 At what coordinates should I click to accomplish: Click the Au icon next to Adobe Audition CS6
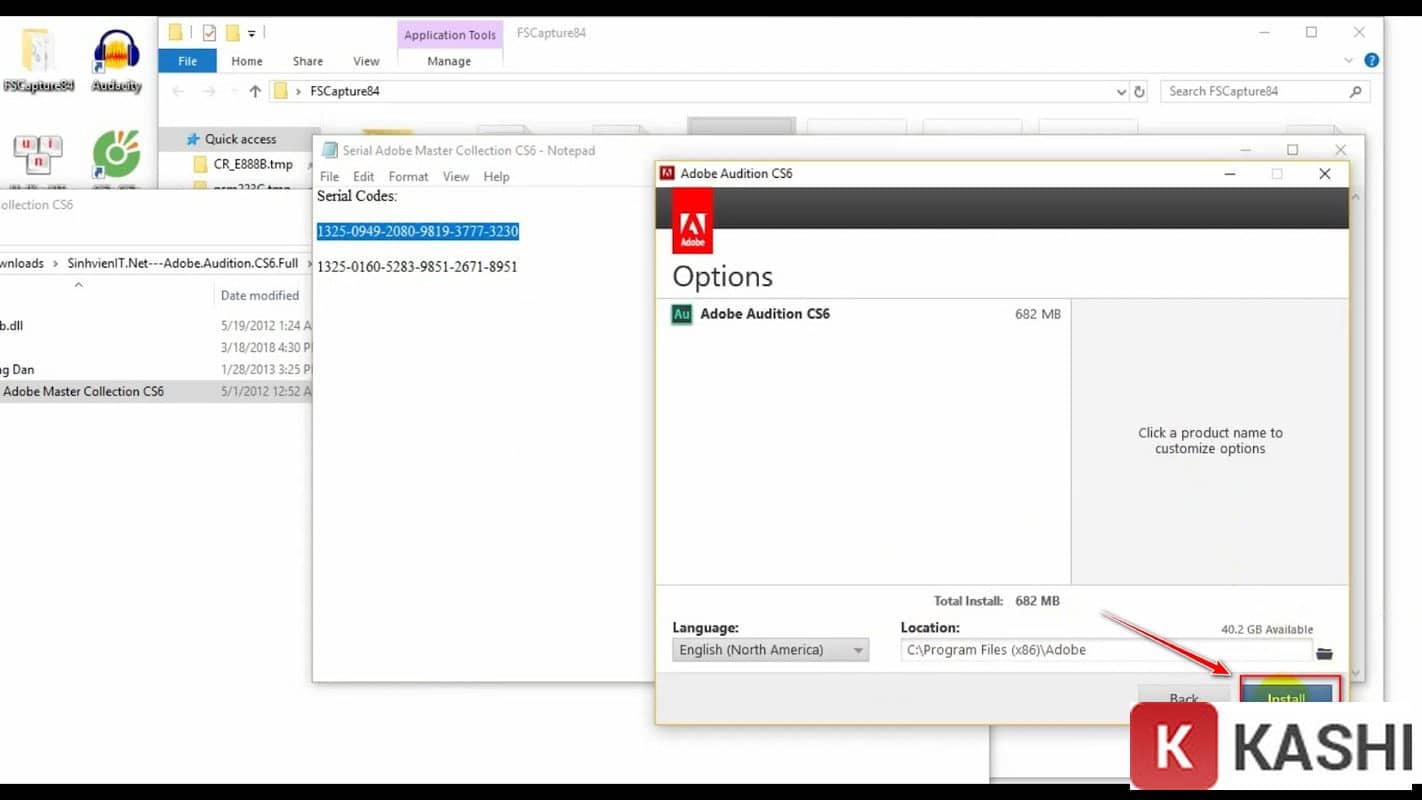click(682, 314)
